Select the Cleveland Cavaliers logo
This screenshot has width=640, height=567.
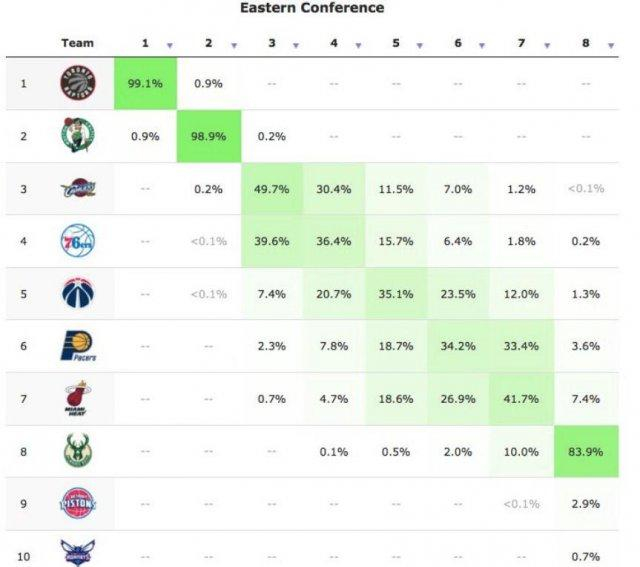tap(77, 188)
